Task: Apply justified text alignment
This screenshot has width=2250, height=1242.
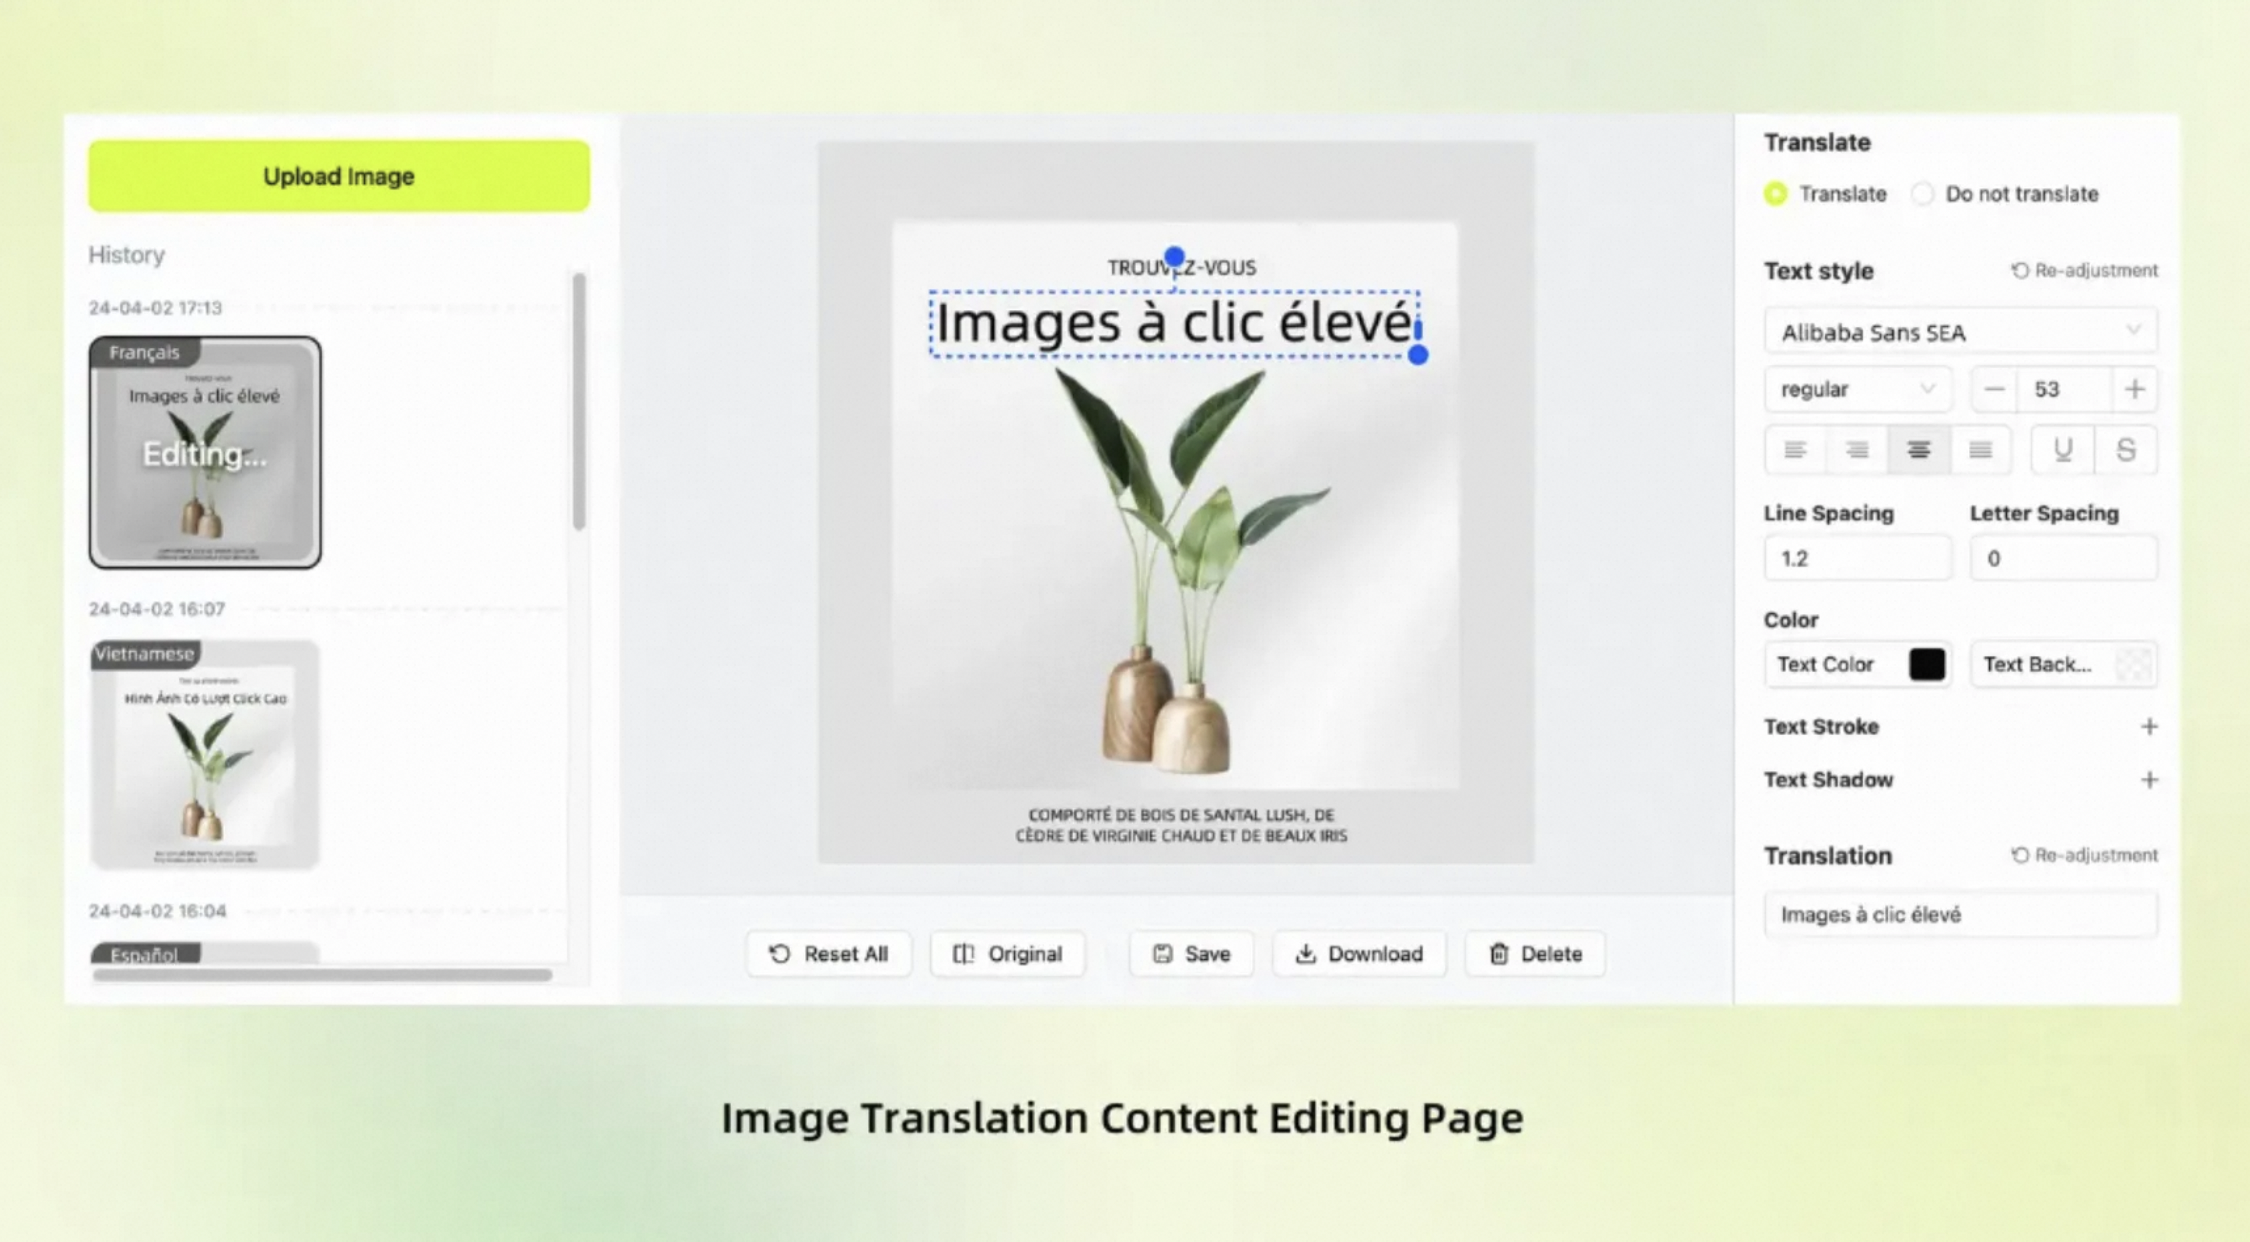Action: [x=1982, y=450]
